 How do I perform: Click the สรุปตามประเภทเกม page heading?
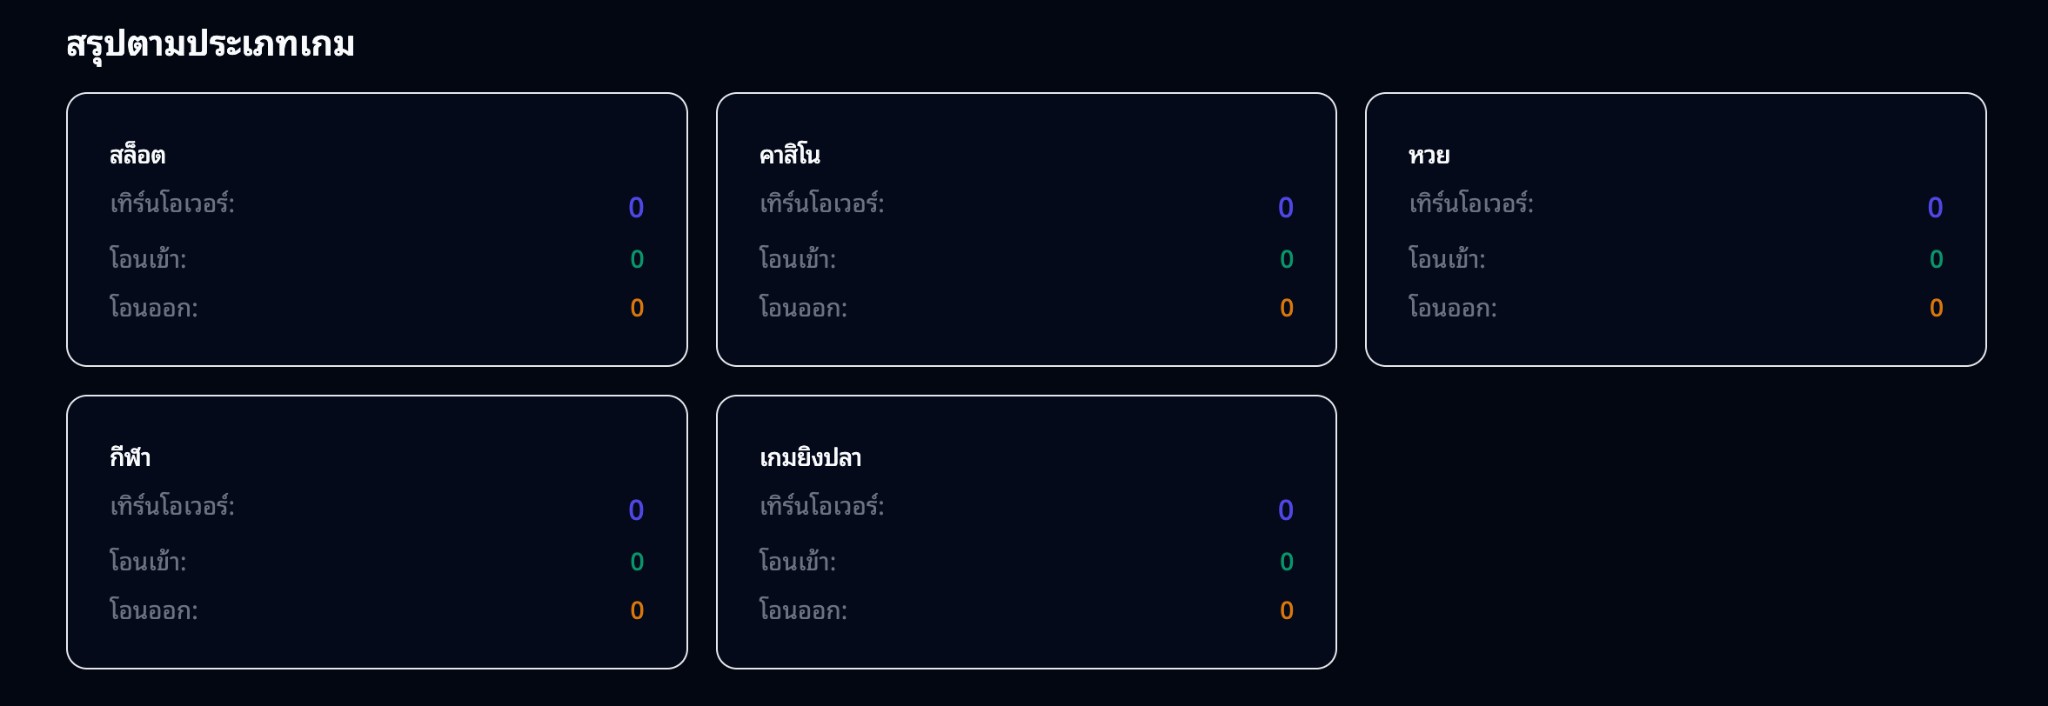point(210,43)
